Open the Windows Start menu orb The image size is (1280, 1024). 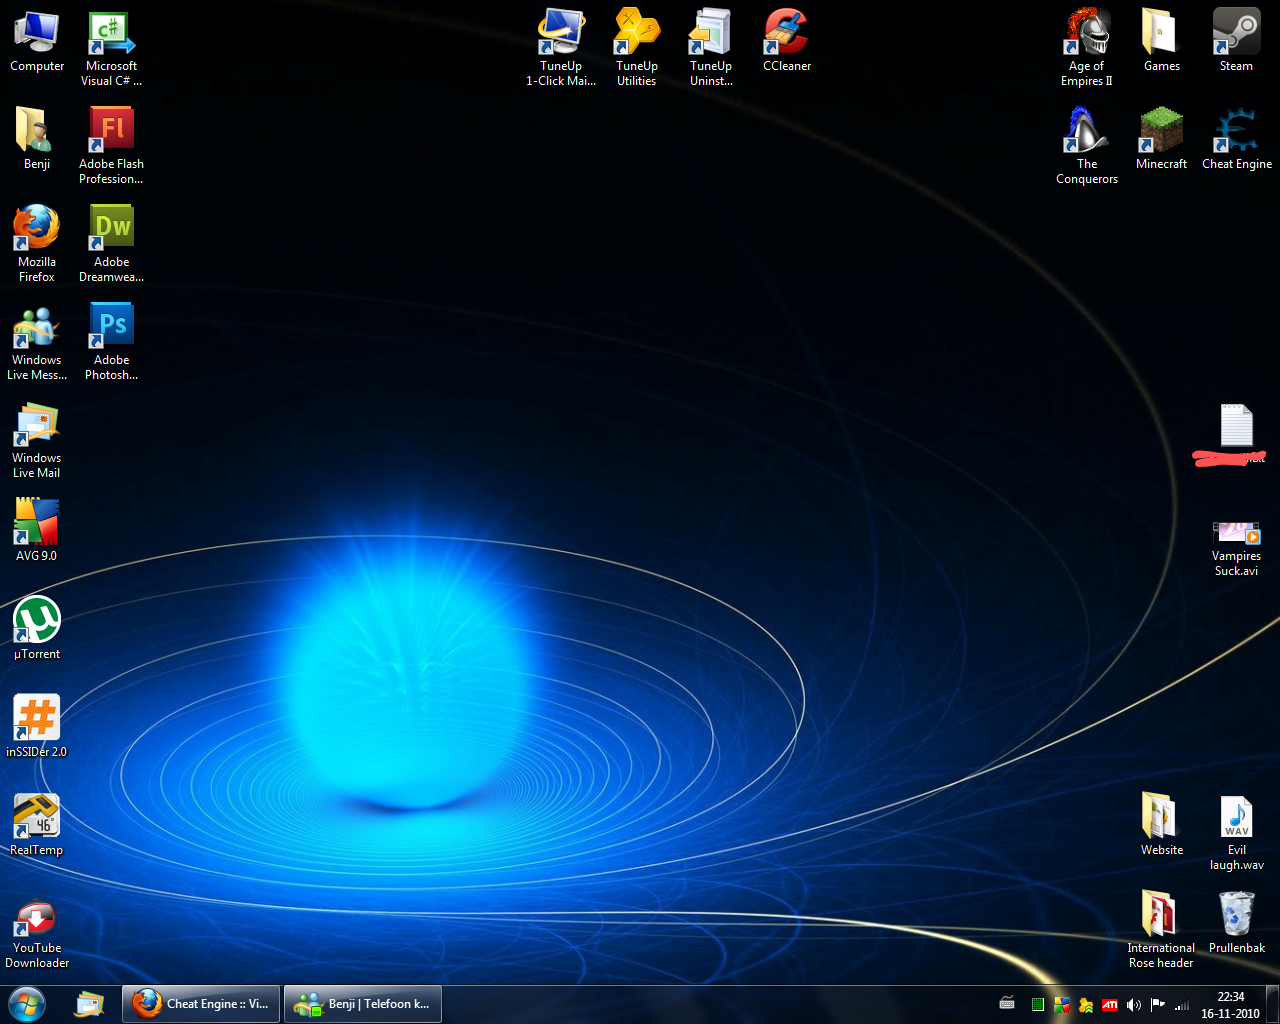coord(27,1004)
